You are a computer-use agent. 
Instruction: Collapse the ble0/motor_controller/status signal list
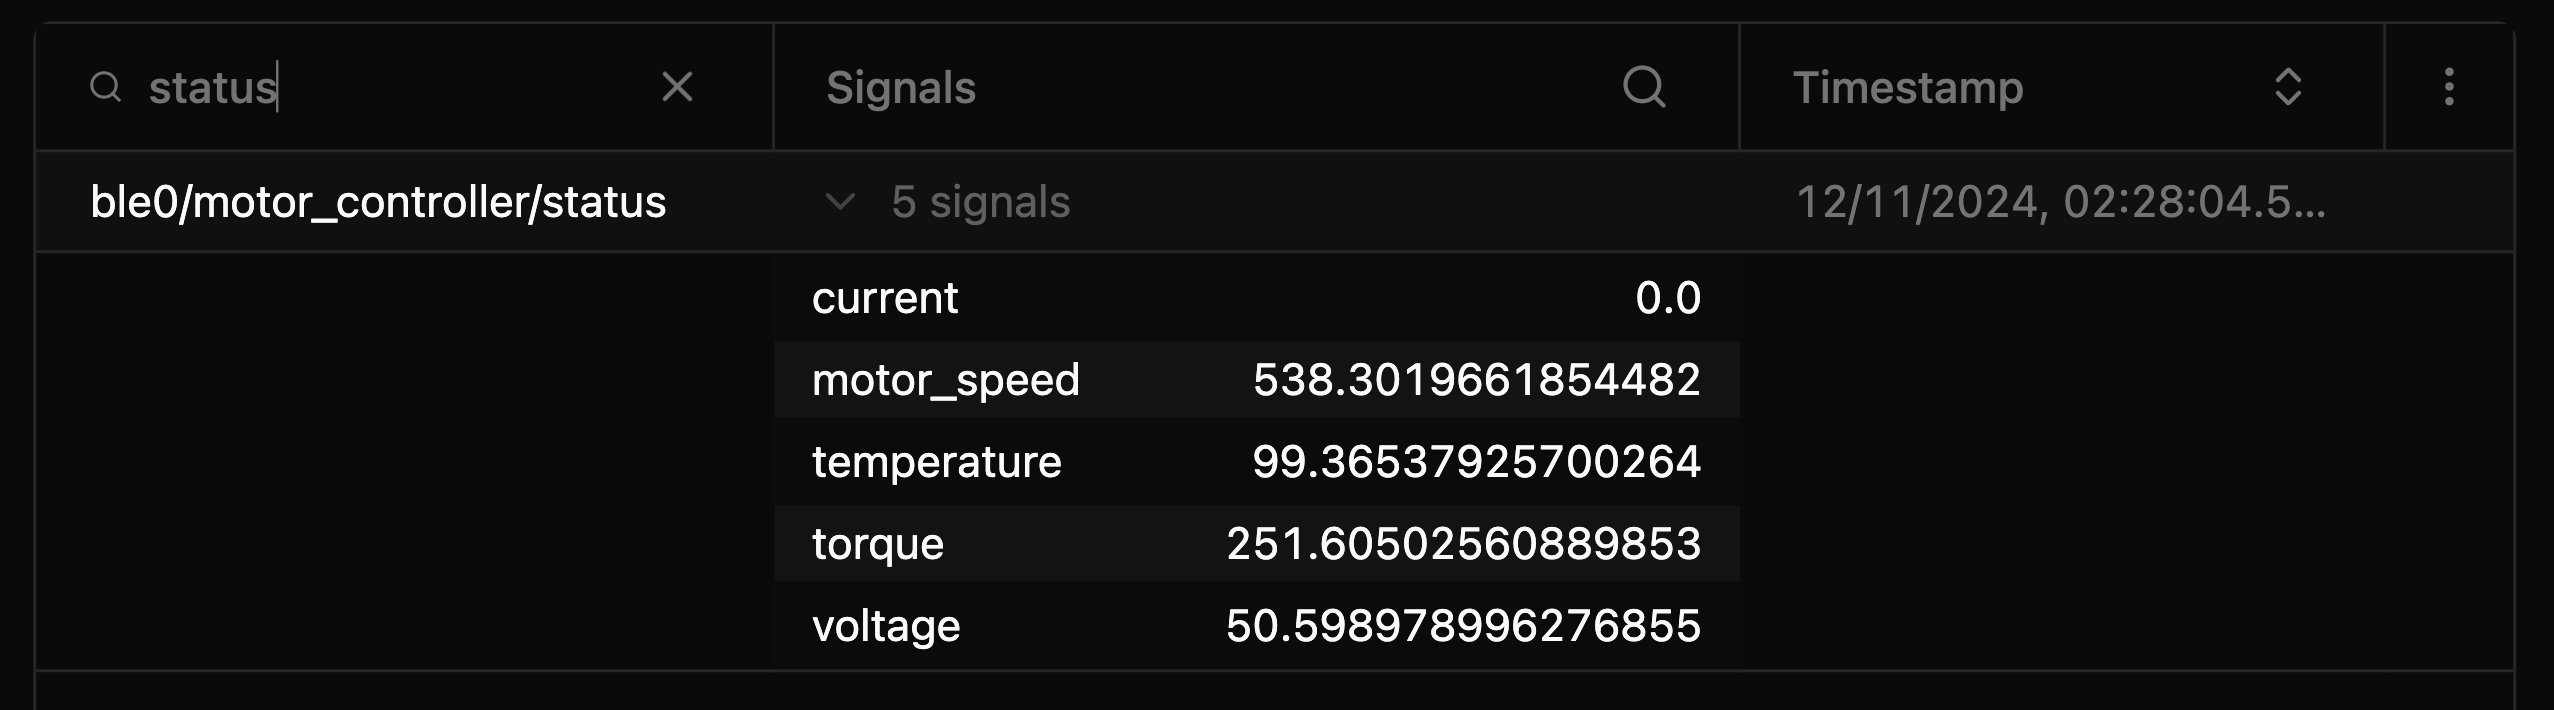[838, 202]
